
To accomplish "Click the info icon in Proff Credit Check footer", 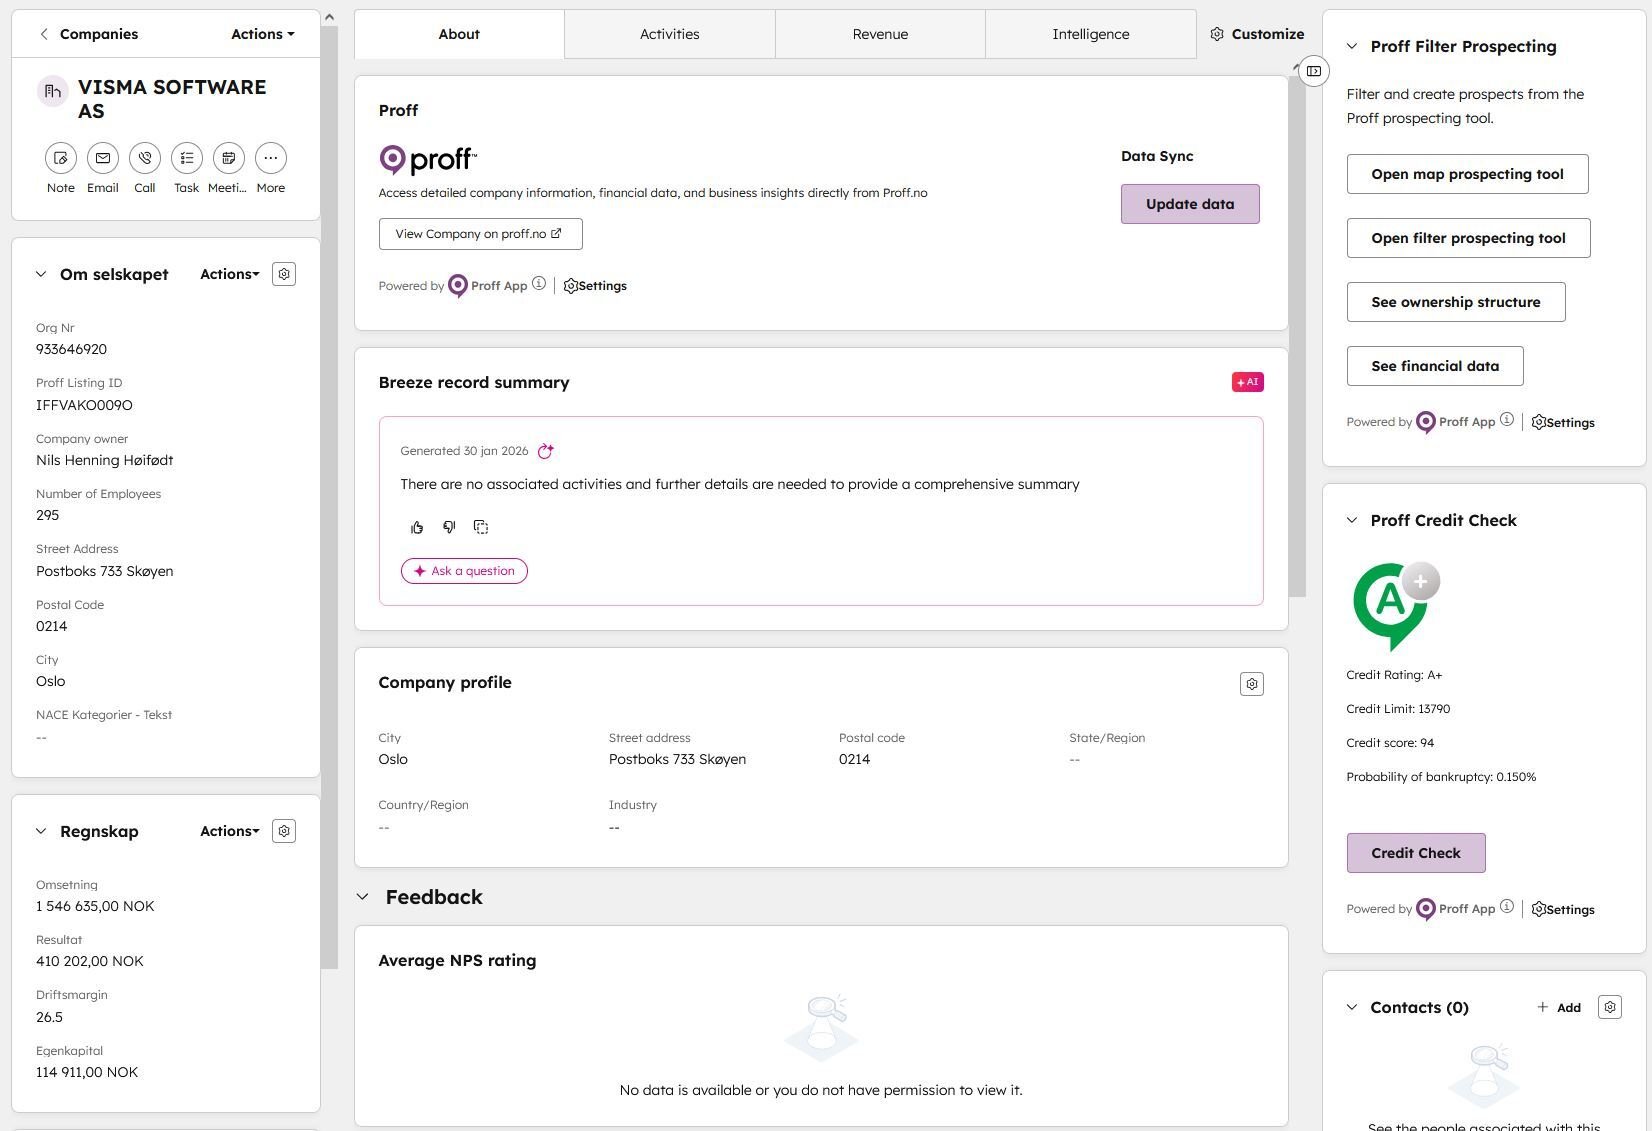I will pos(1507,907).
